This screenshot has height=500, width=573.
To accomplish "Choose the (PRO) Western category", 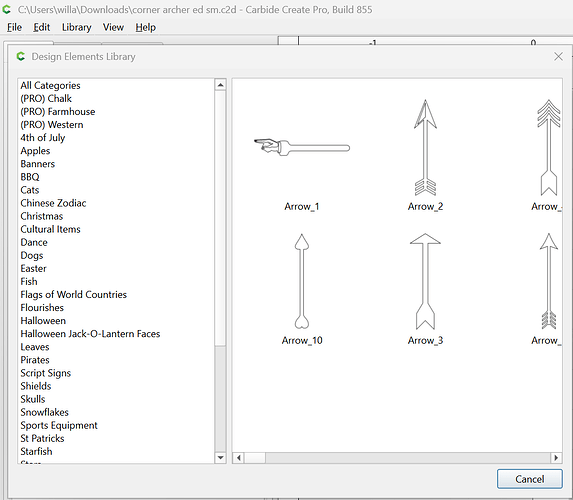I will [x=52, y=125].
